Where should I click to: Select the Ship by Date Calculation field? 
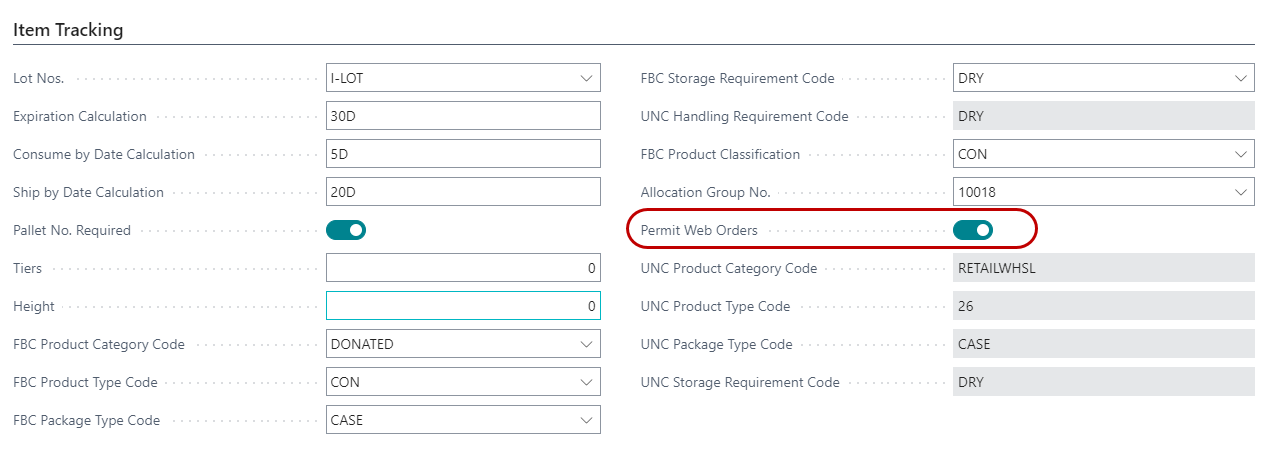463,192
